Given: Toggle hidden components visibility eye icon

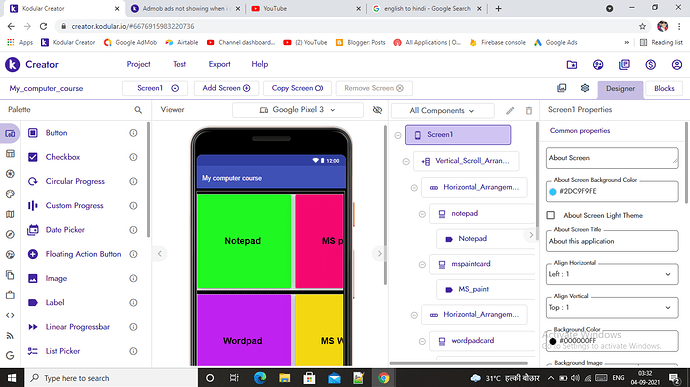Looking at the screenshot, I should [377, 110].
